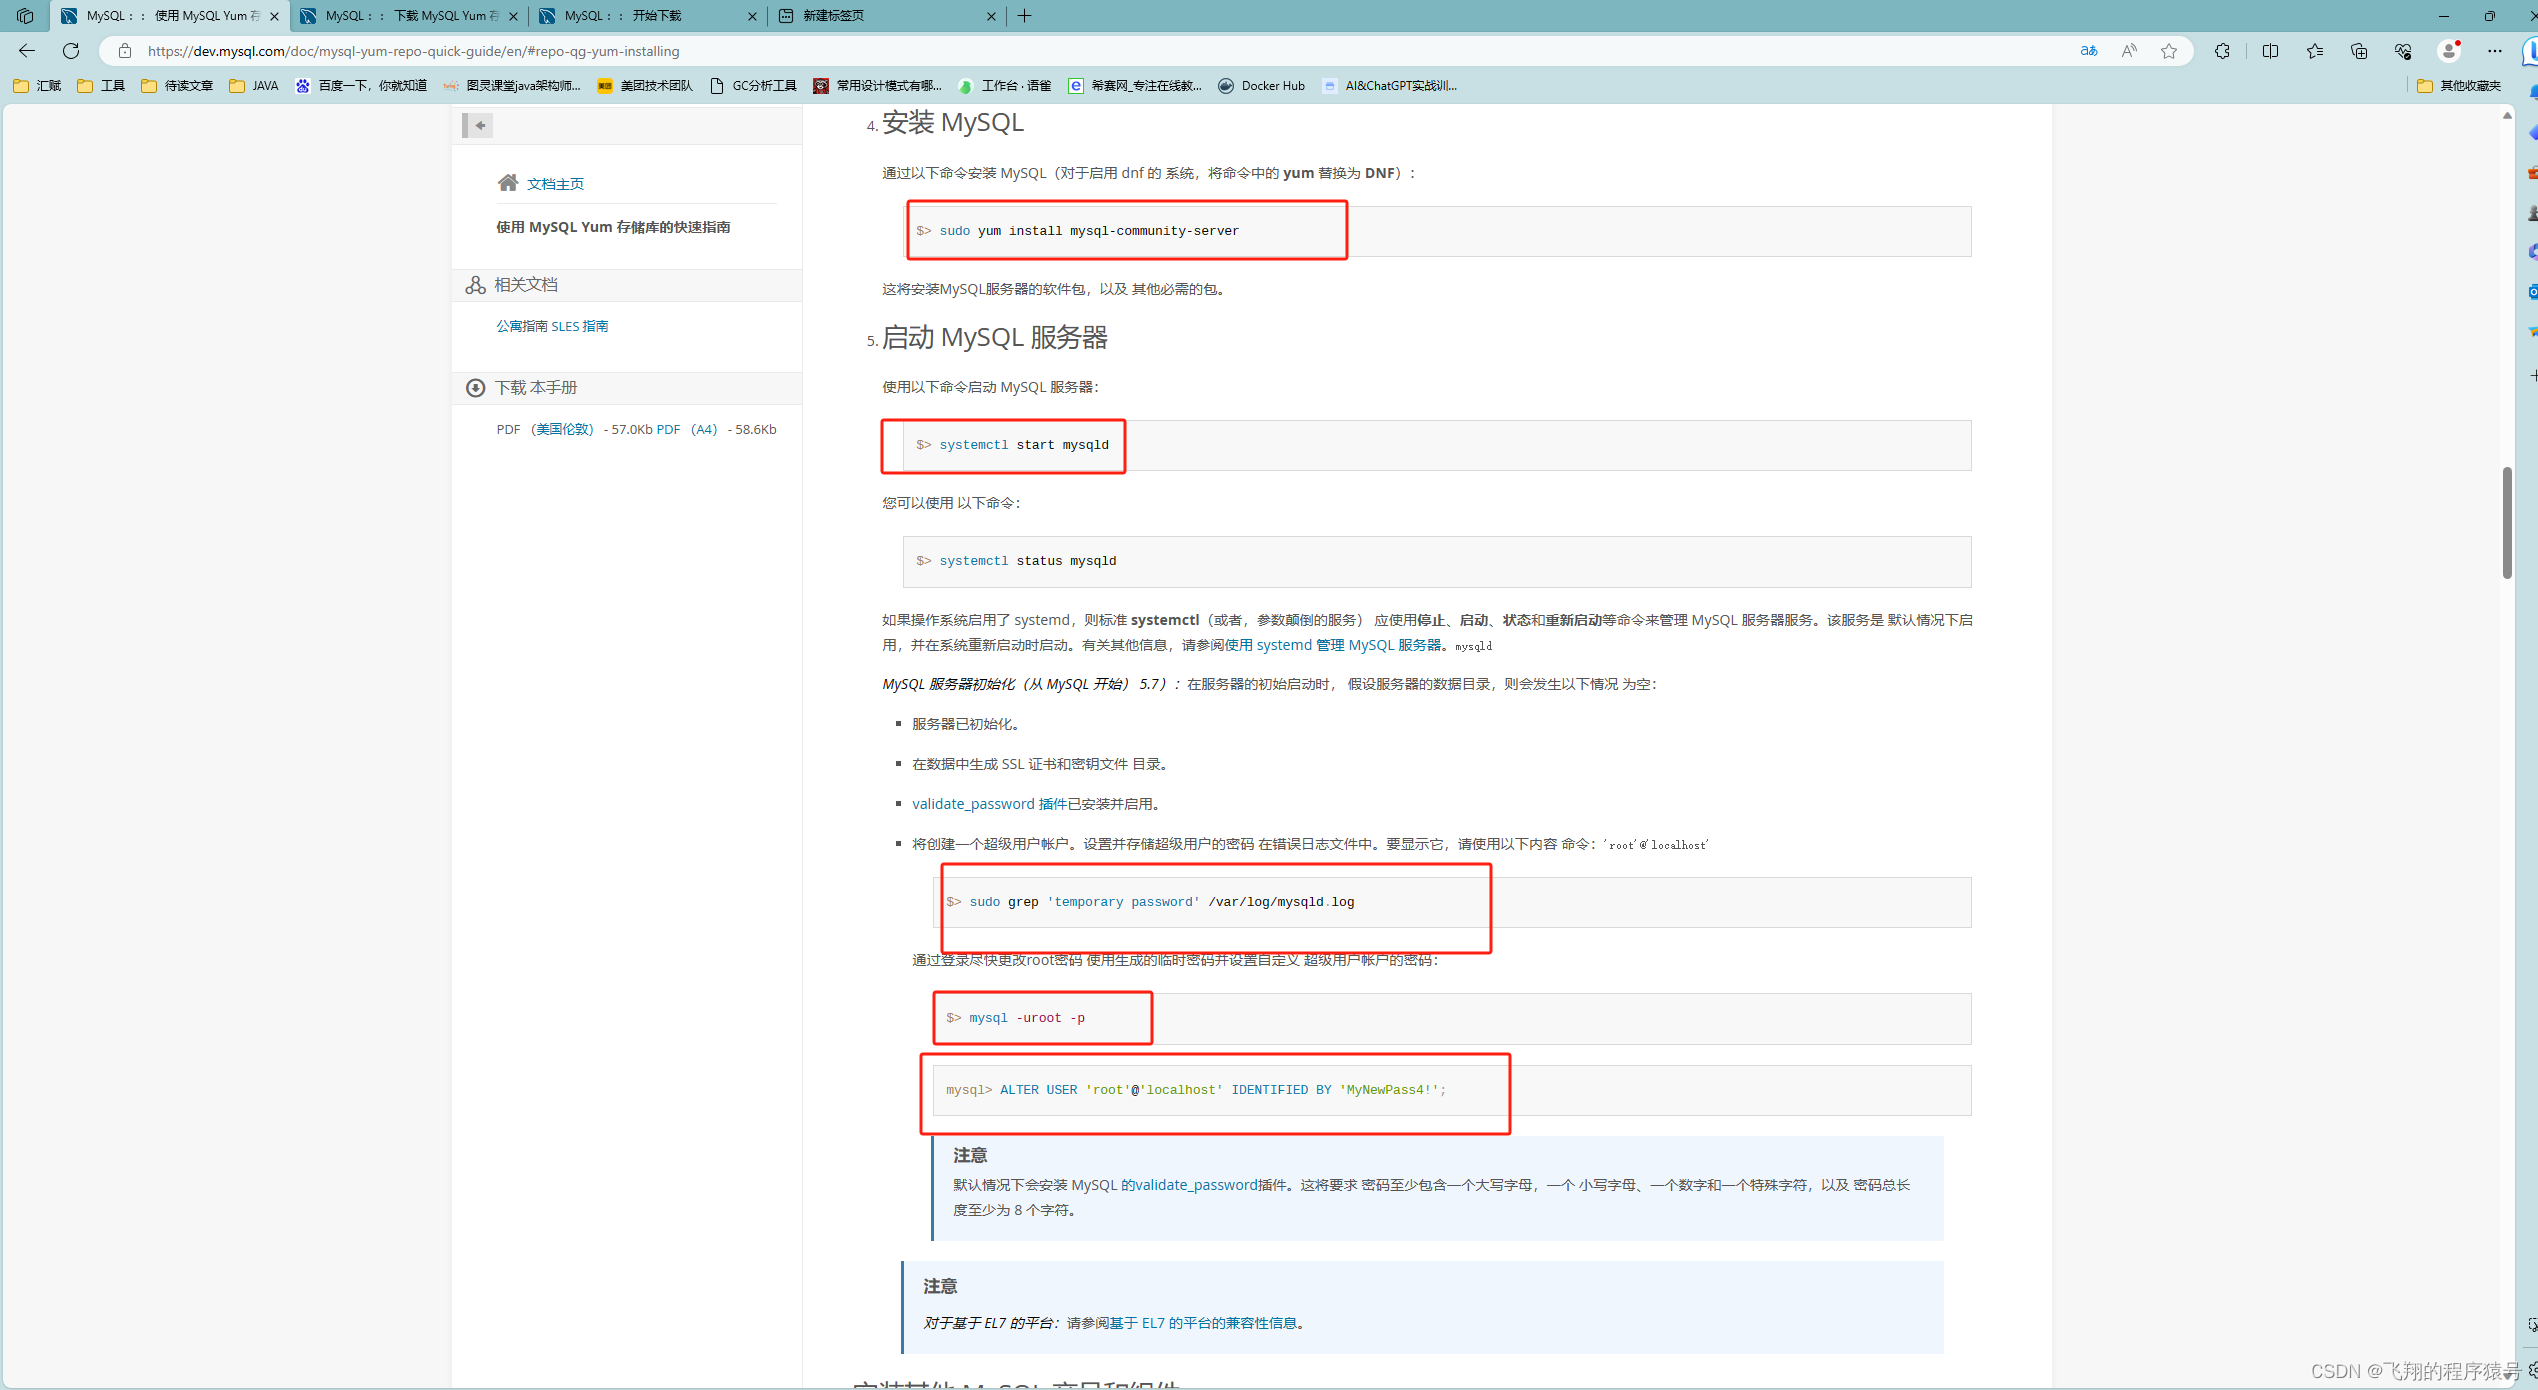Open the 汇赋 bookmarks folder
2538x1390 pixels.
point(37,86)
